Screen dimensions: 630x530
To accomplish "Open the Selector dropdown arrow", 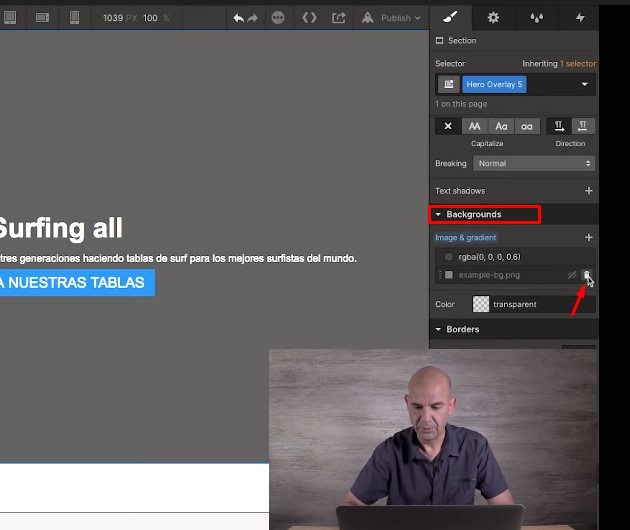I will point(585,85).
